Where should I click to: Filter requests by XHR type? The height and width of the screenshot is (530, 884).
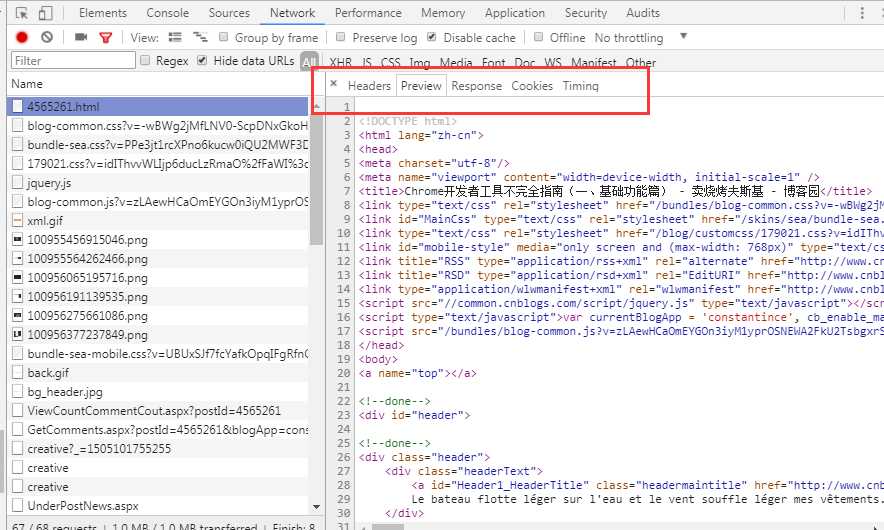pos(341,62)
